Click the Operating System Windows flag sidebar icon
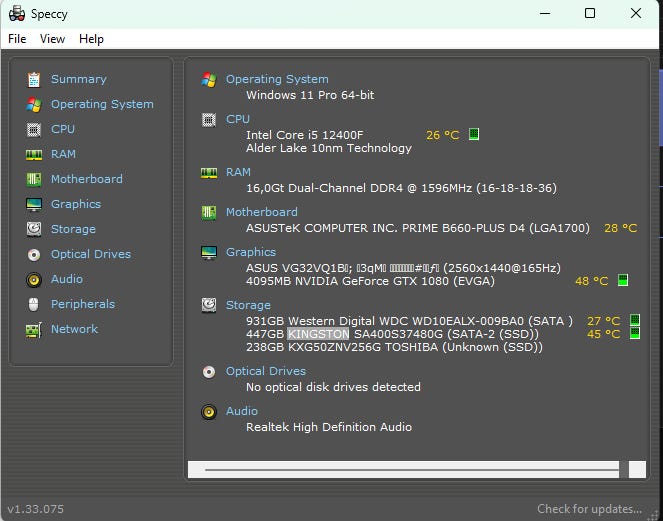 34,104
